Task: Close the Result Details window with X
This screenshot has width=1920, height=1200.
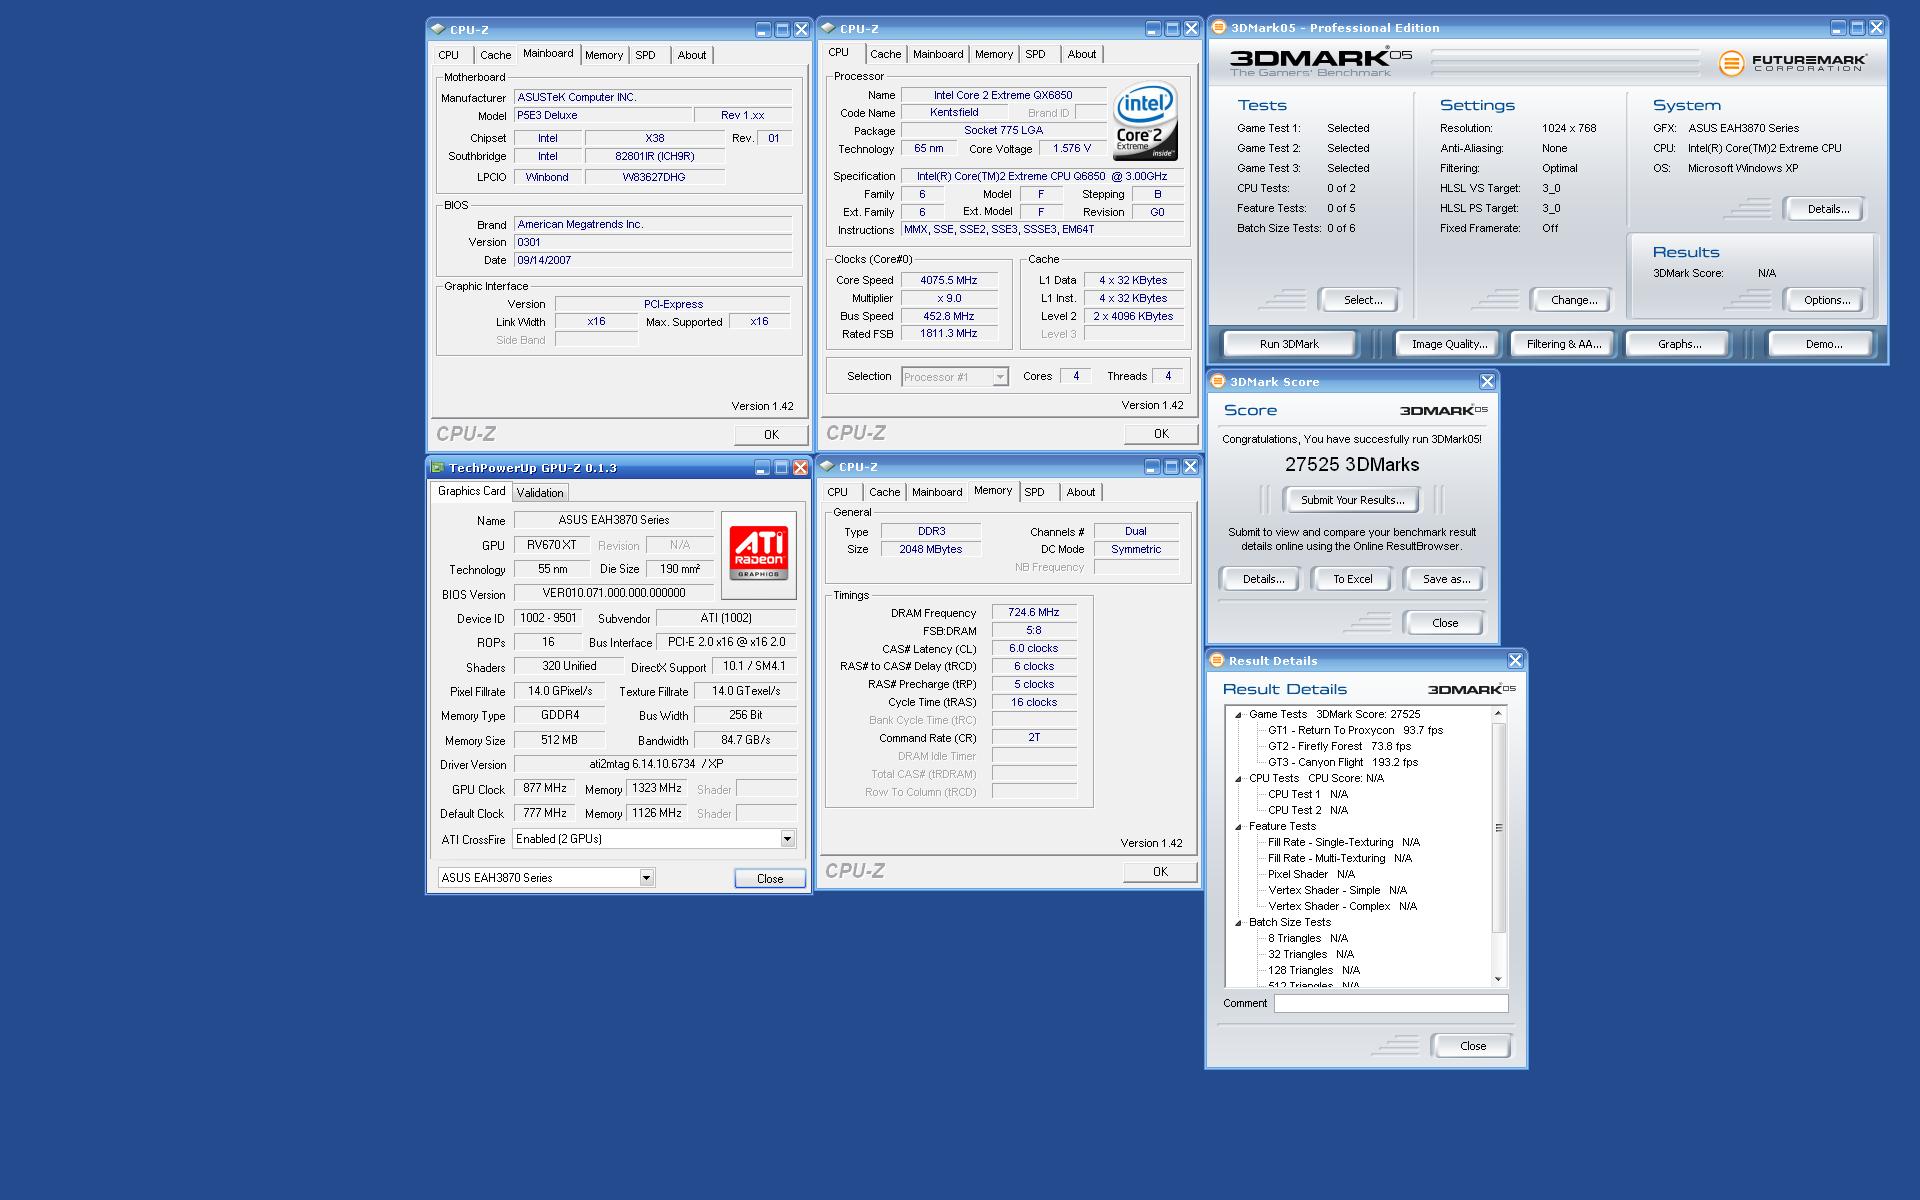Action: tap(1515, 660)
